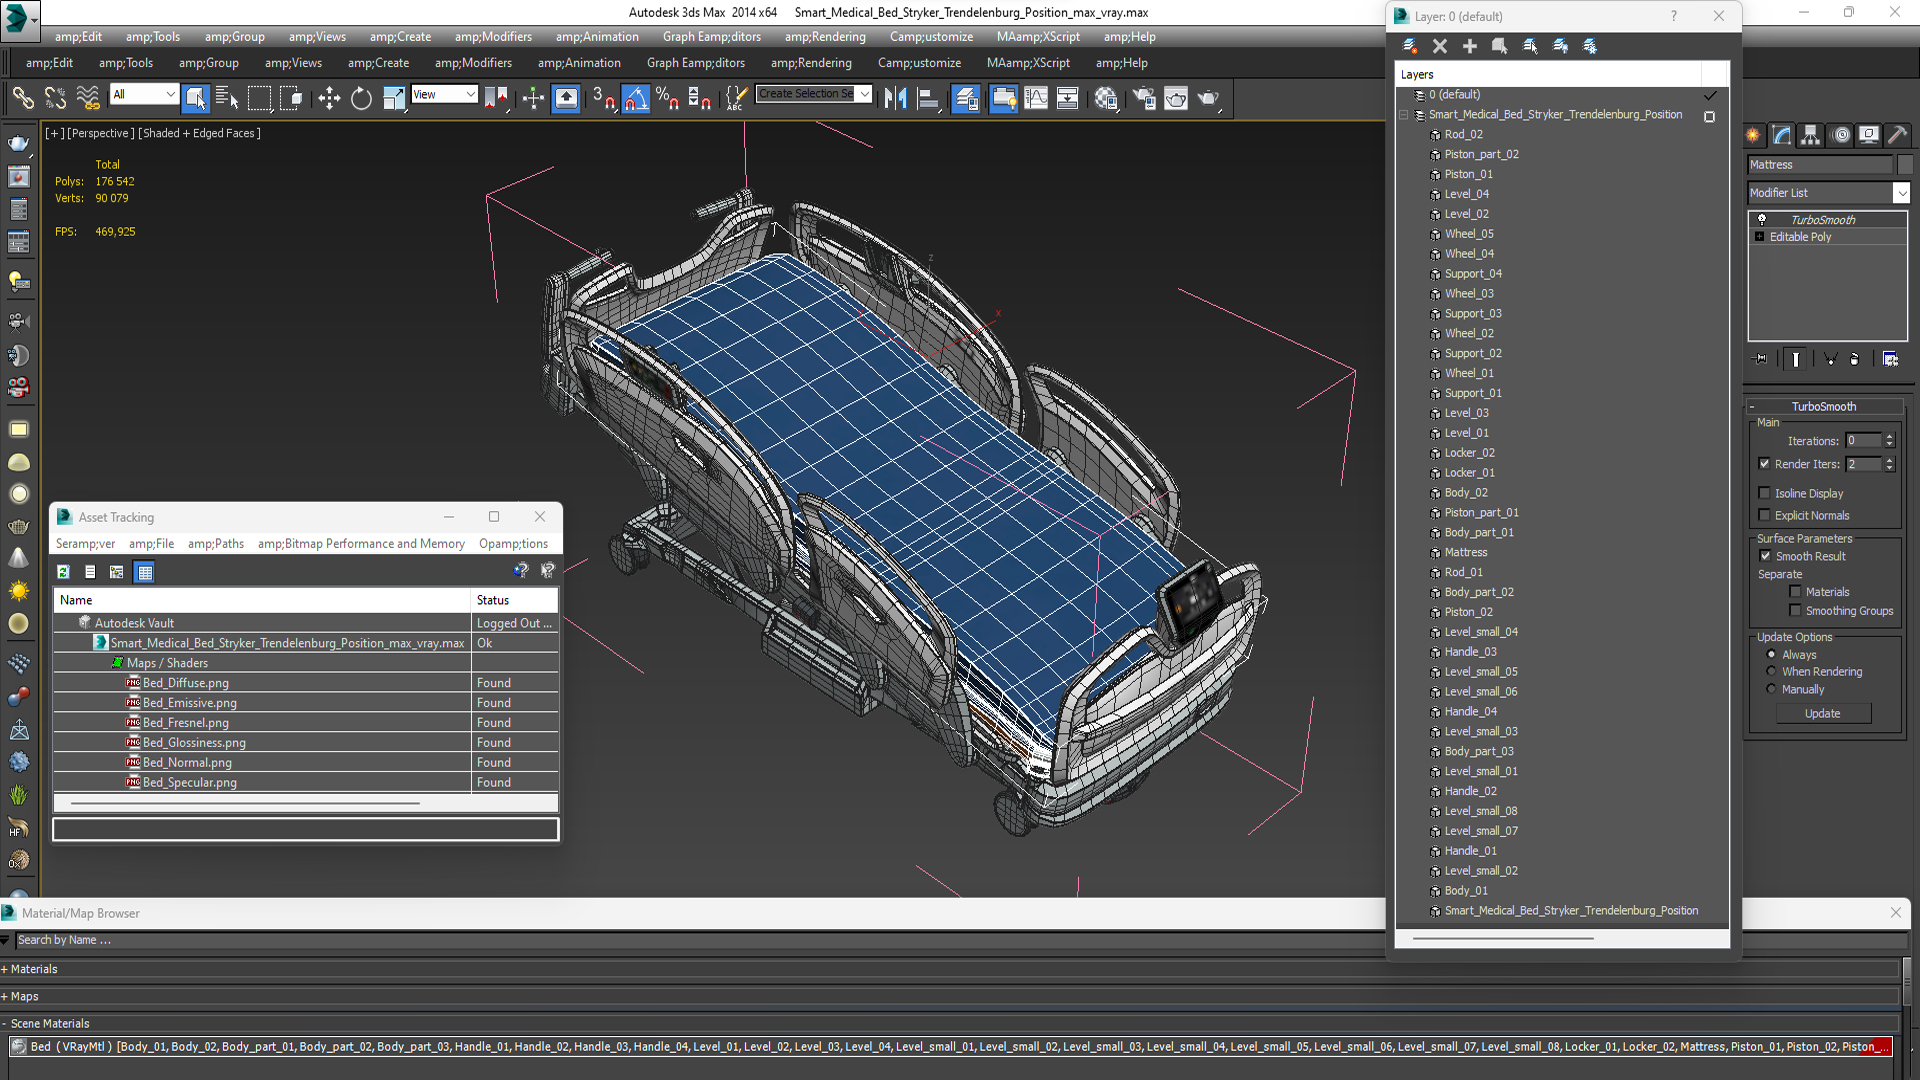1920x1080 pixels.
Task: Refresh assets in Asset Tracking toolbar
Action: point(63,572)
